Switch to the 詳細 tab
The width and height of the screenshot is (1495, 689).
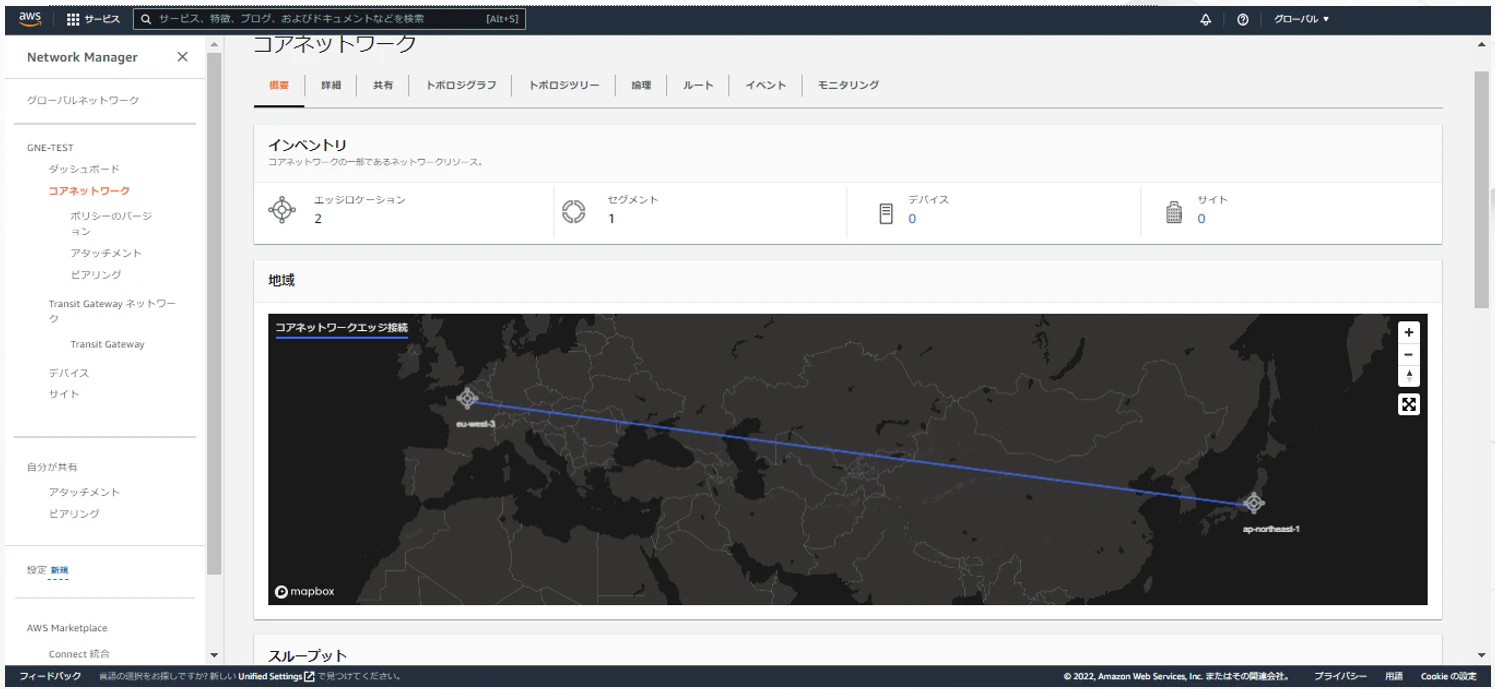(331, 85)
